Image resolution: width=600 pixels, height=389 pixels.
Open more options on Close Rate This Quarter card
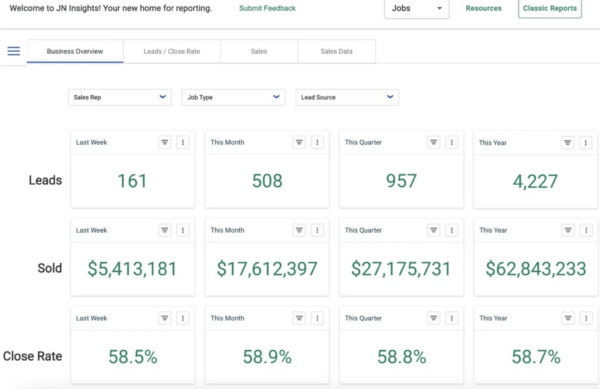452,318
